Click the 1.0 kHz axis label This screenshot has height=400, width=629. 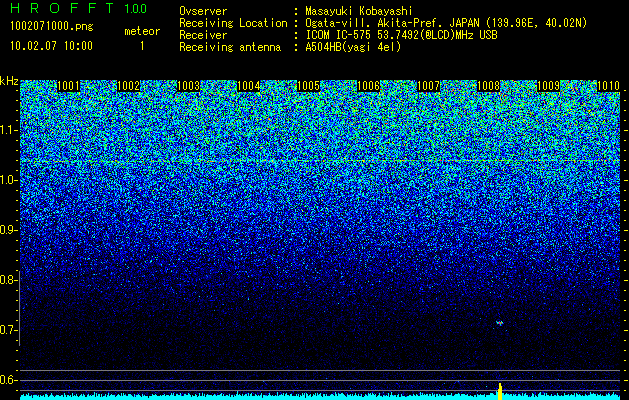click(8, 180)
